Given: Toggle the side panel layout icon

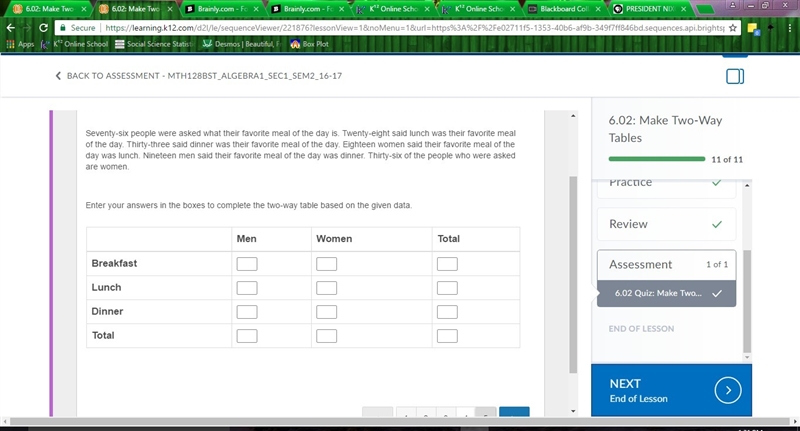Looking at the screenshot, I should (x=735, y=76).
